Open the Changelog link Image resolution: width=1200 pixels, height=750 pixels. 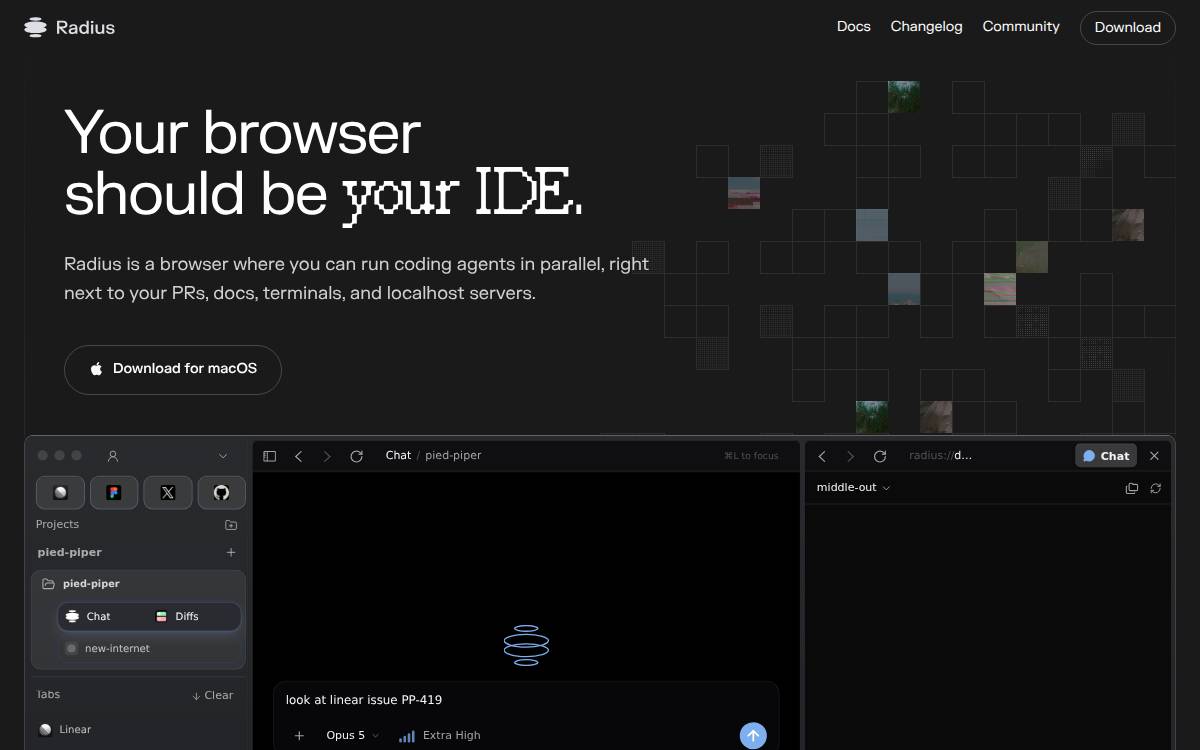coord(926,27)
